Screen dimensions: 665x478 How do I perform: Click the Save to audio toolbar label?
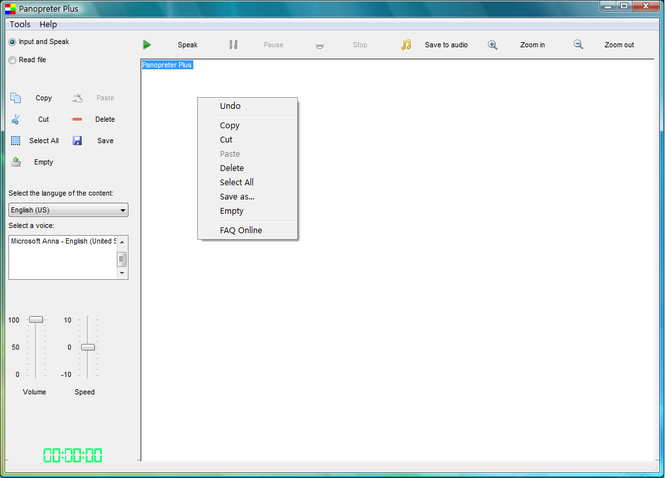[x=446, y=45]
